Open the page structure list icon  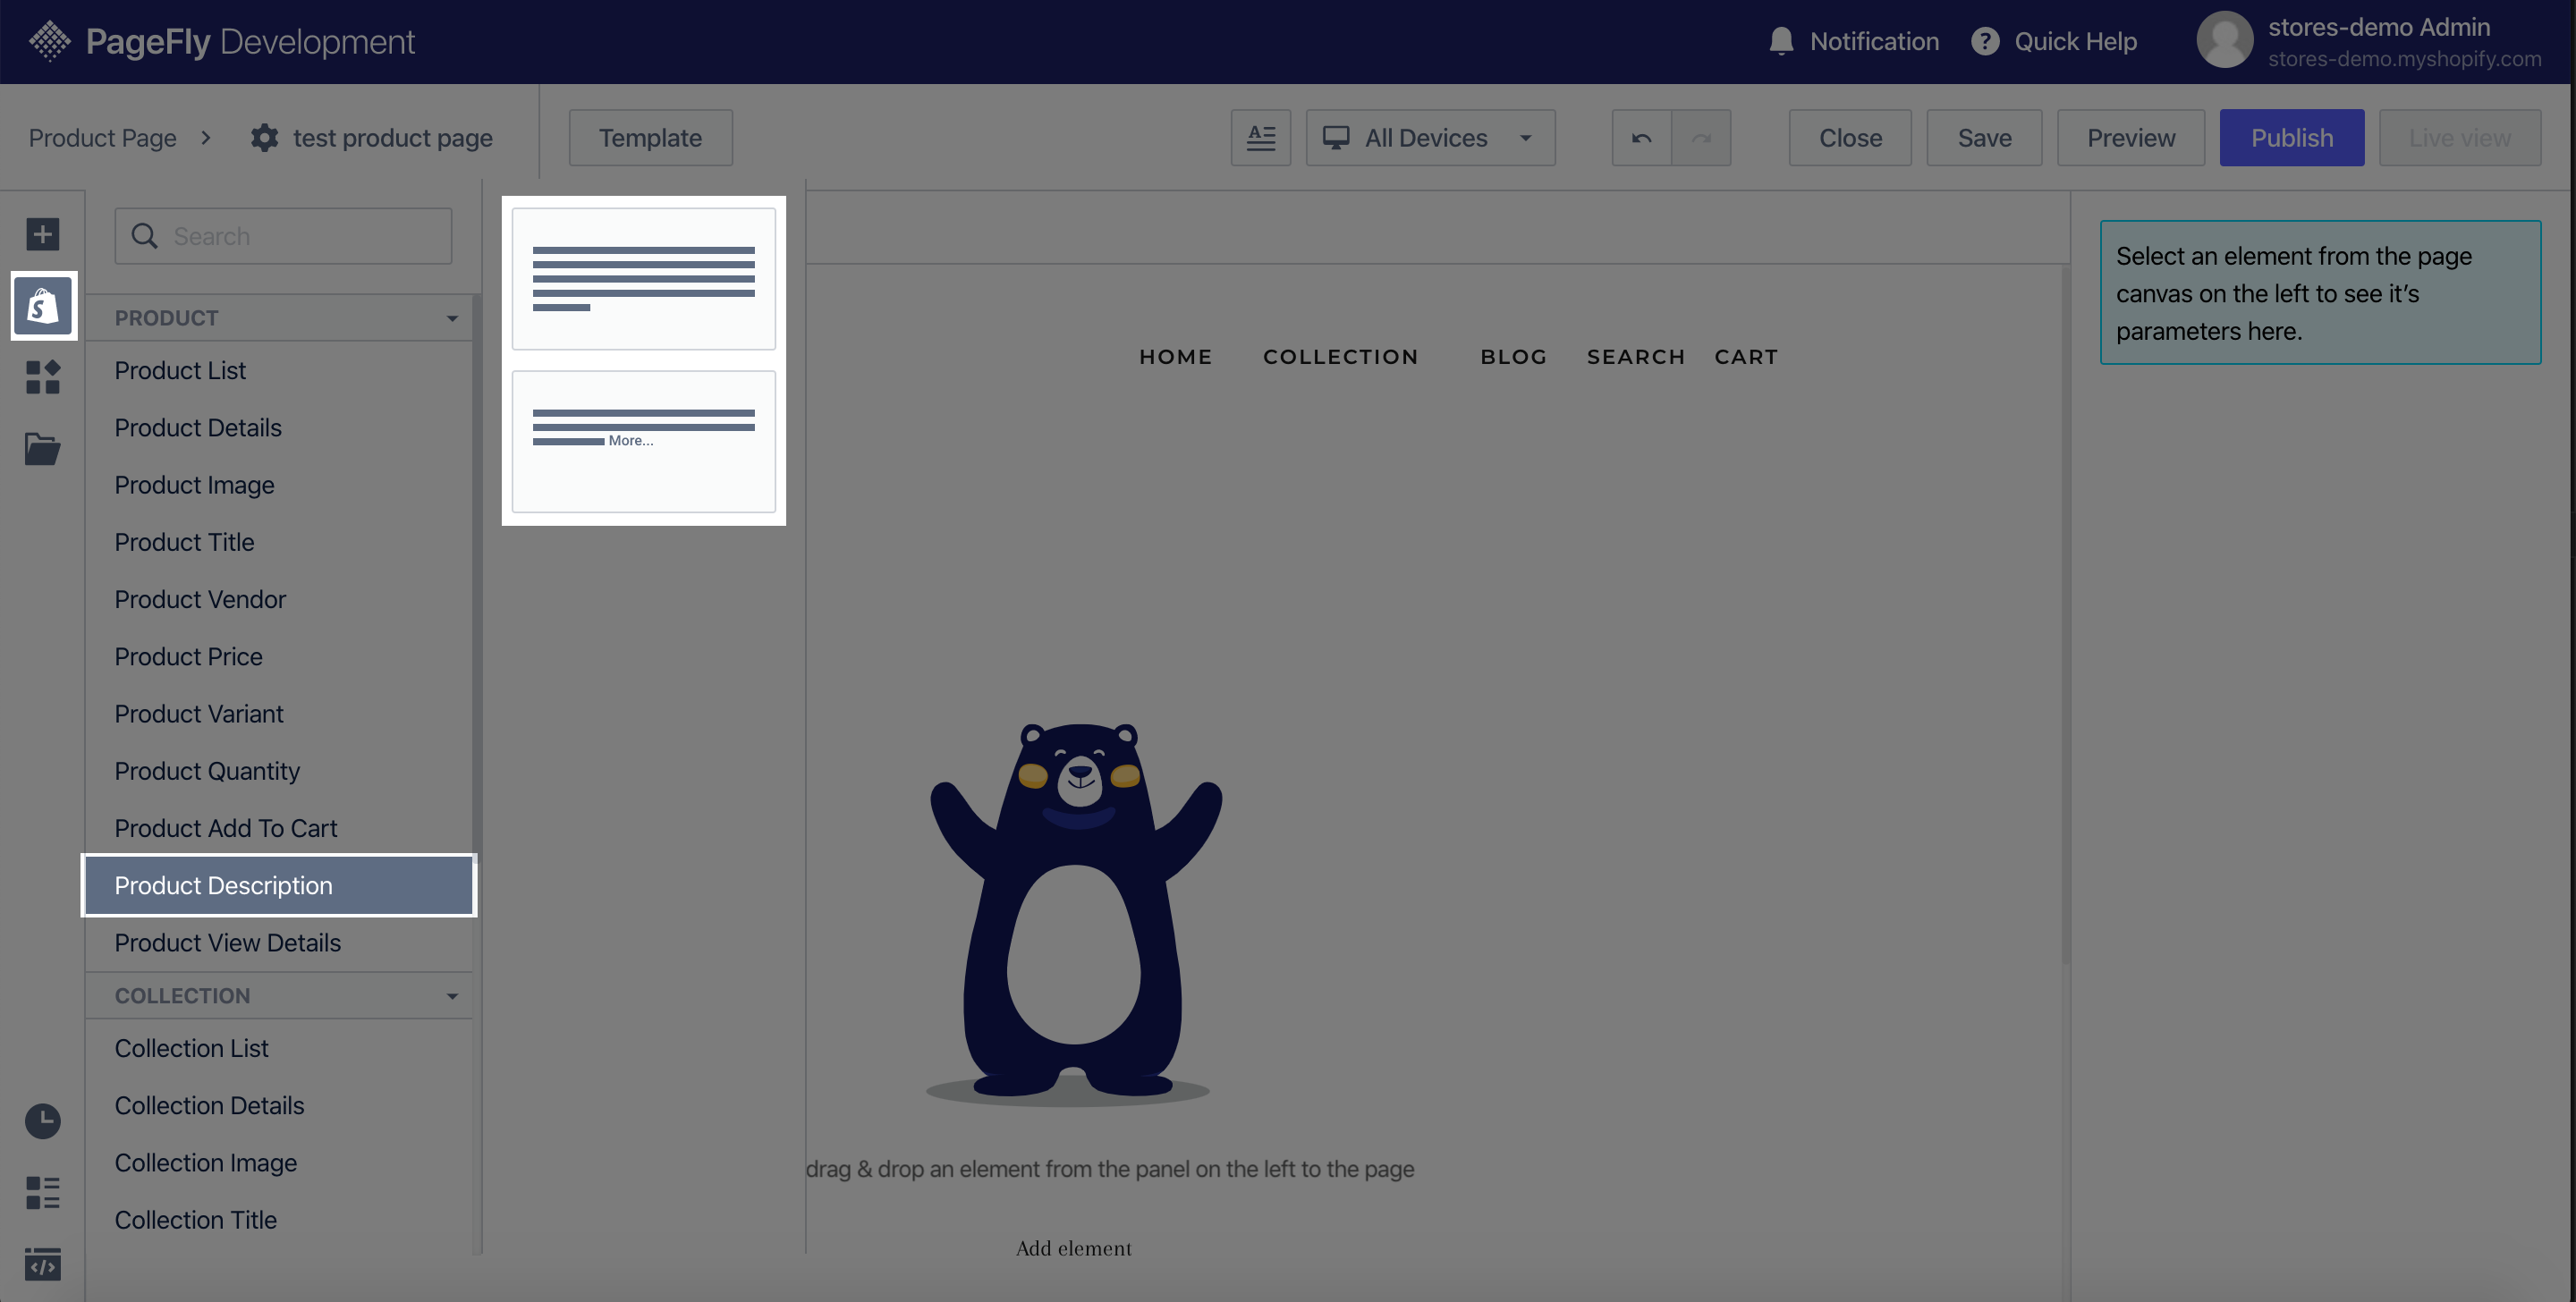tap(42, 1192)
